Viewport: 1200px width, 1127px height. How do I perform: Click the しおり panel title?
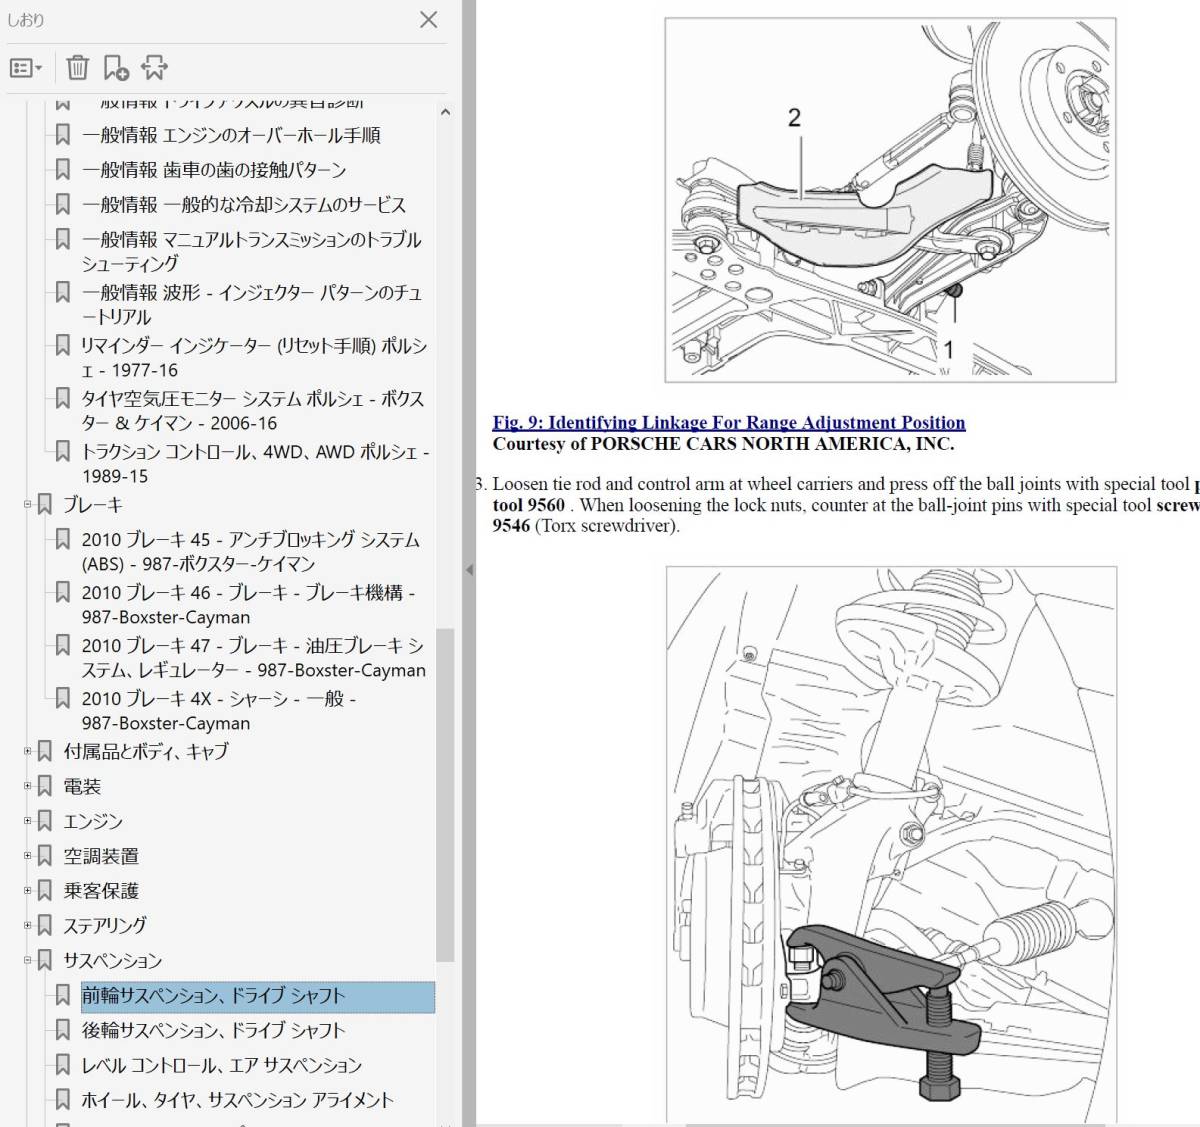(x=26, y=19)
